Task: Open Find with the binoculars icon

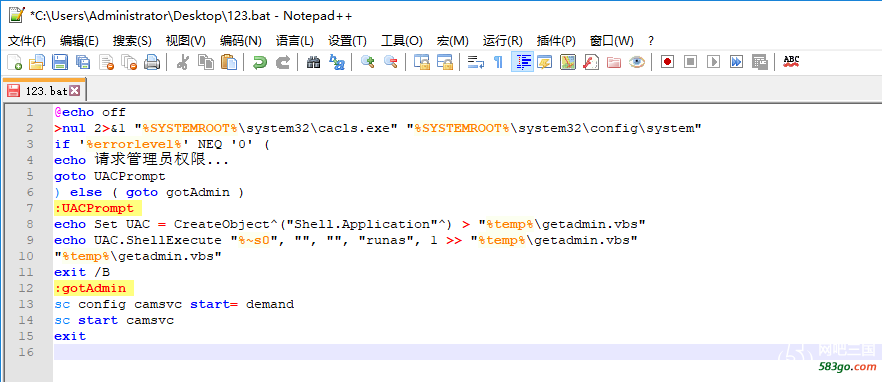Action: [x=313, y=62]
